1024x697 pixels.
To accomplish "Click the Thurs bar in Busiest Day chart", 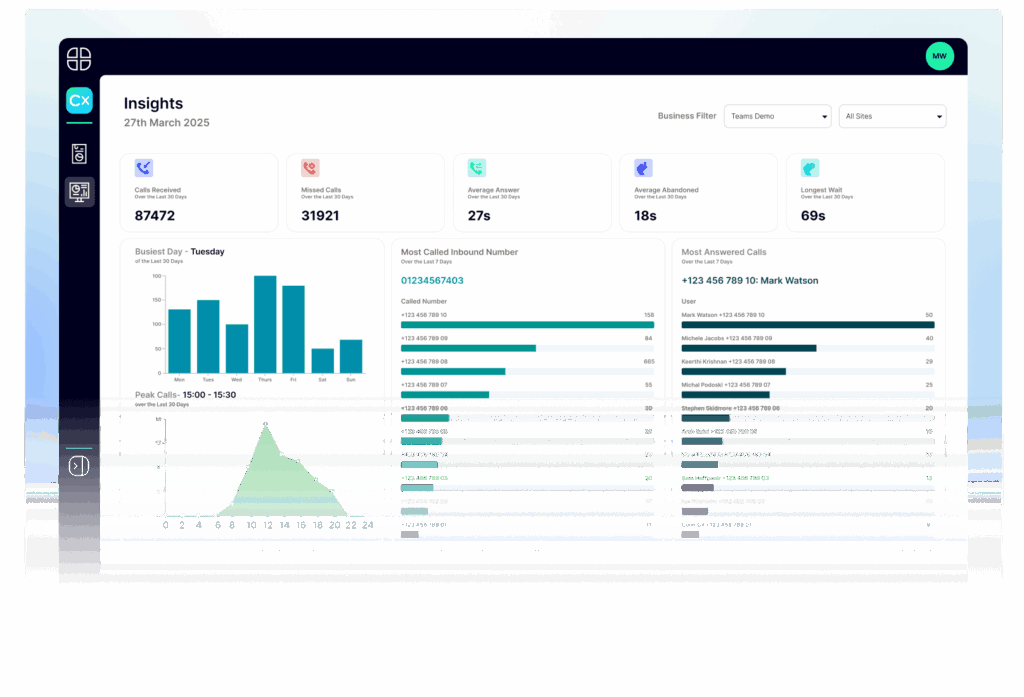I will (x=265, y=324).
